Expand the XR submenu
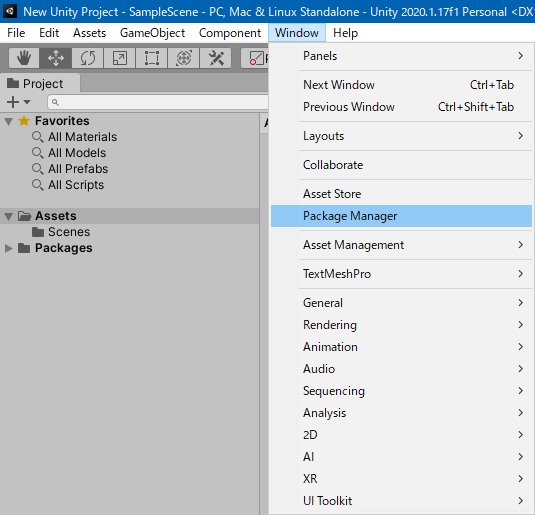 click(x=401, y=479)
